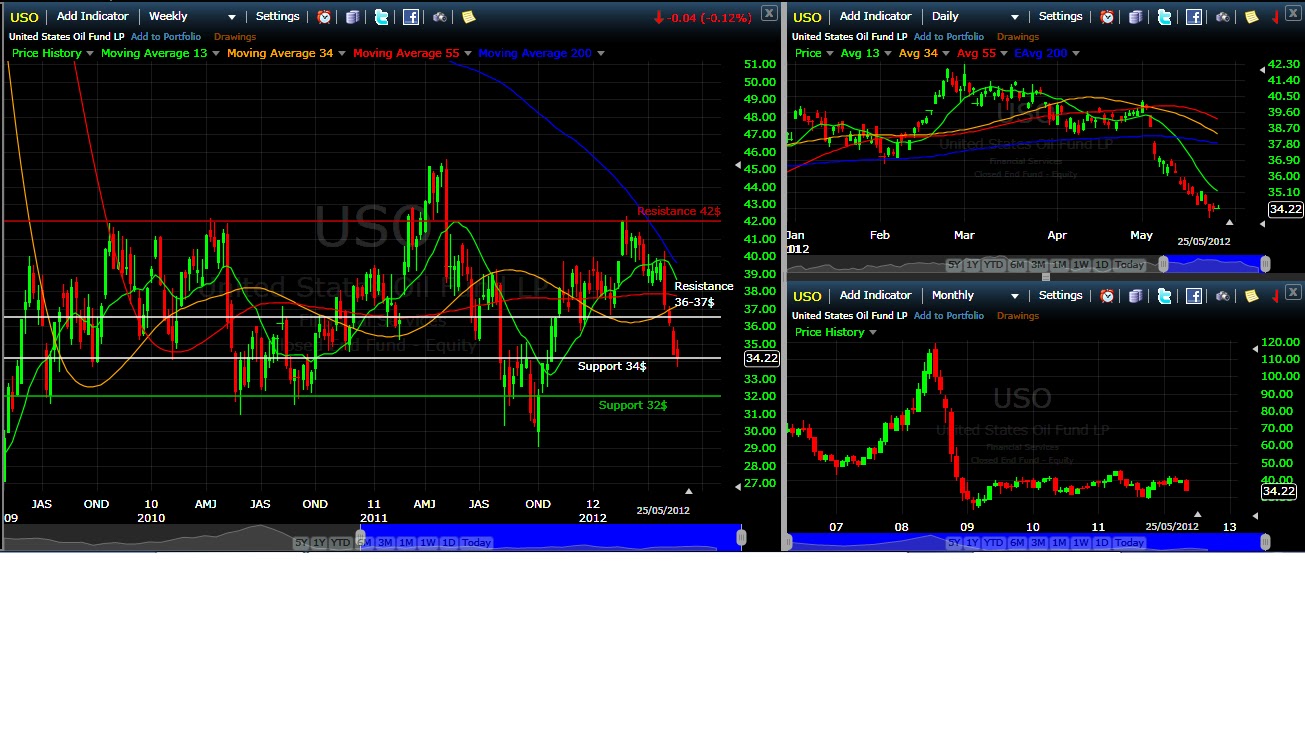Share Monthly chart via Facebook icon
This screenshot has height=732, width=1305.
1194,296
